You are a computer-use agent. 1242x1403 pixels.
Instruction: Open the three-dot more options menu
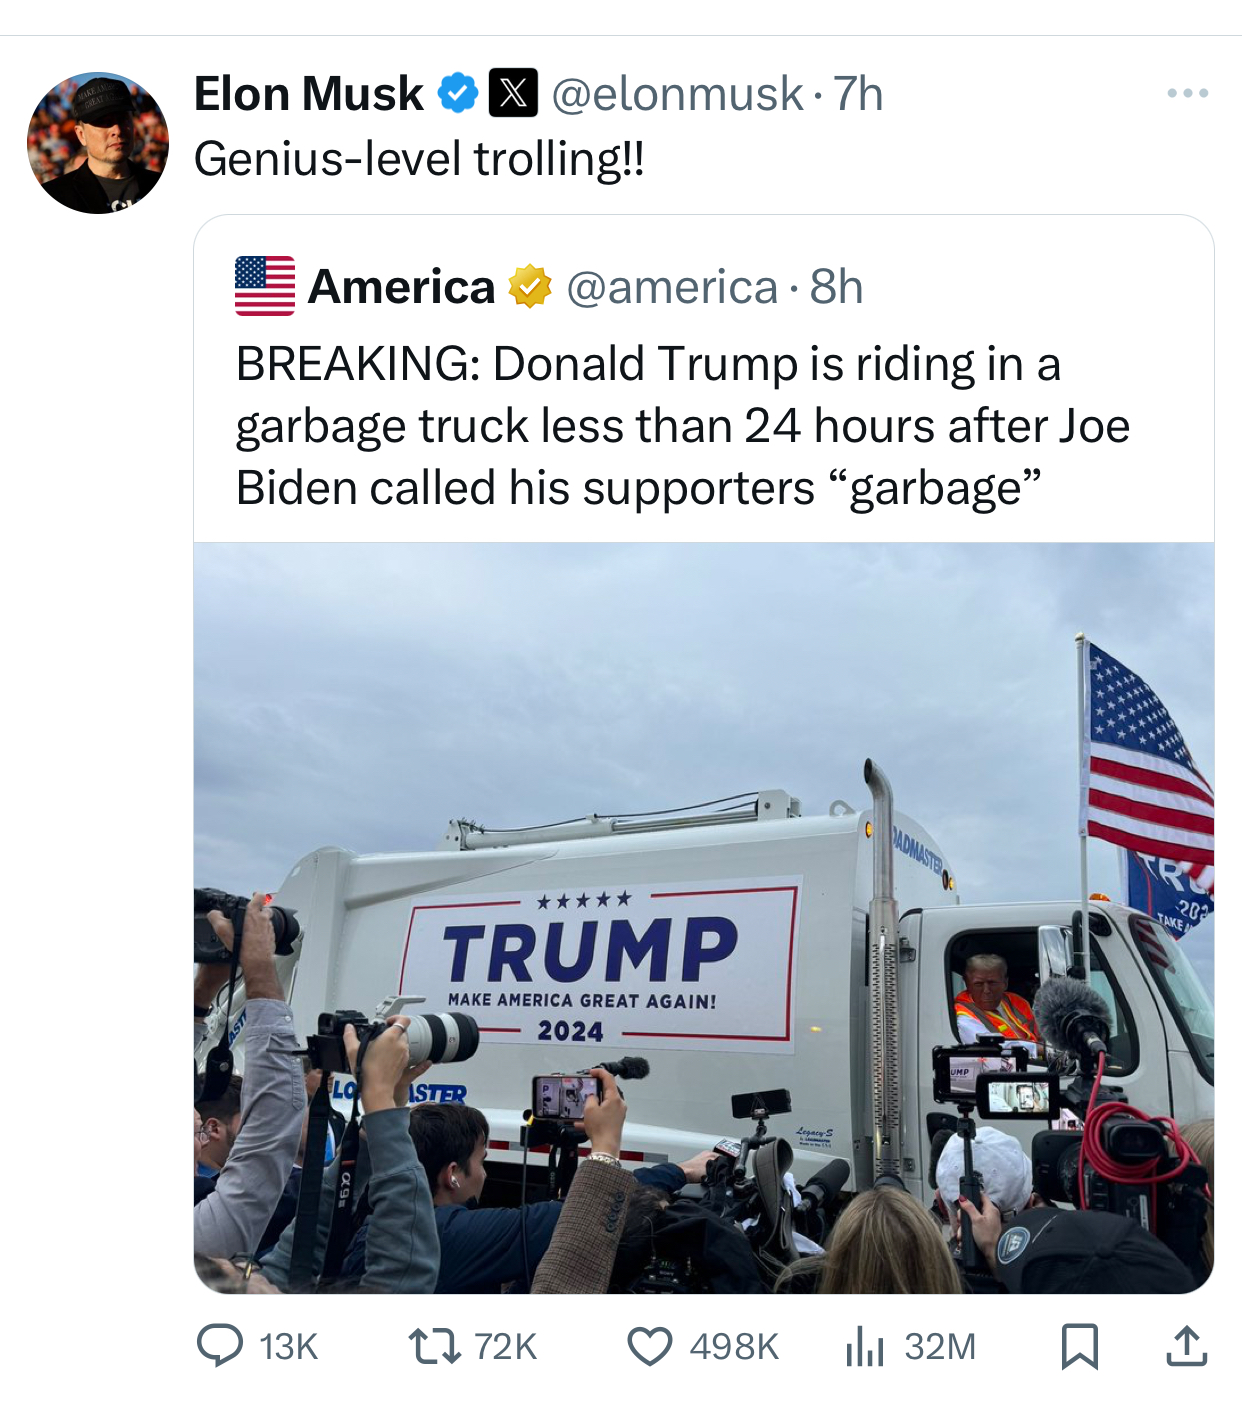click(x=1187, y=93)
